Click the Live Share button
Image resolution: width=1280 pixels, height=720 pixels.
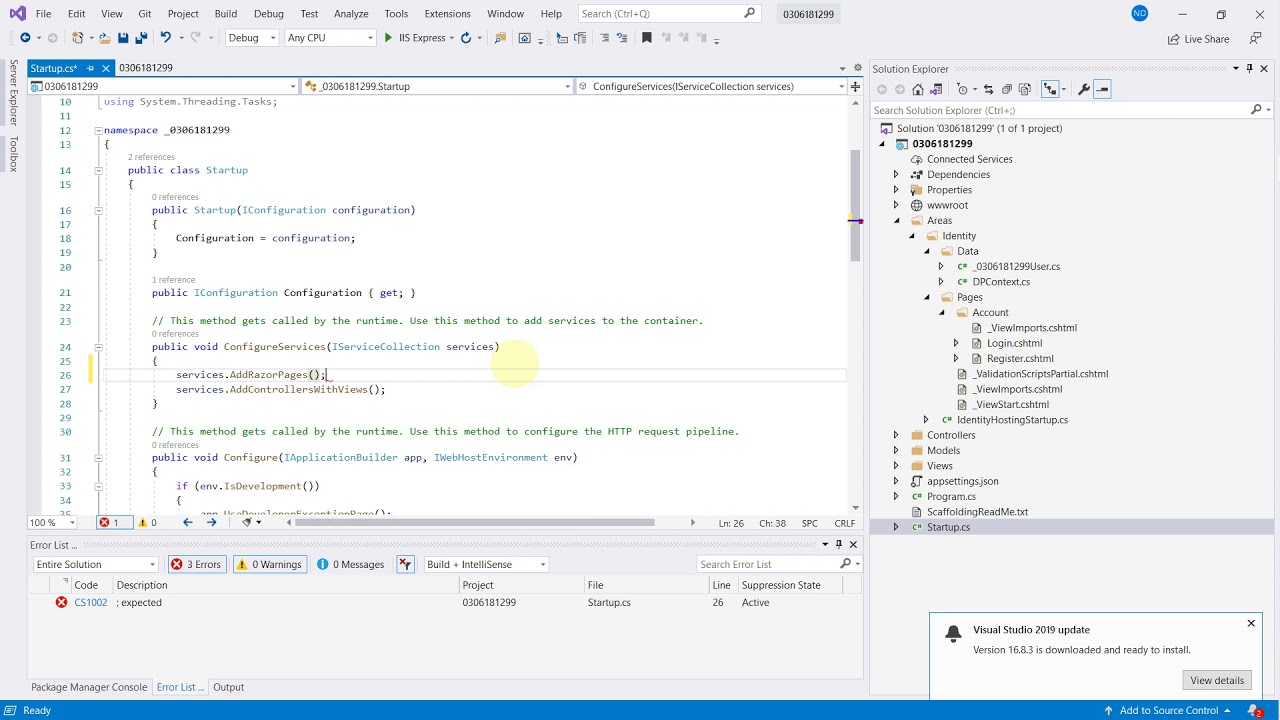point(1198,39)
